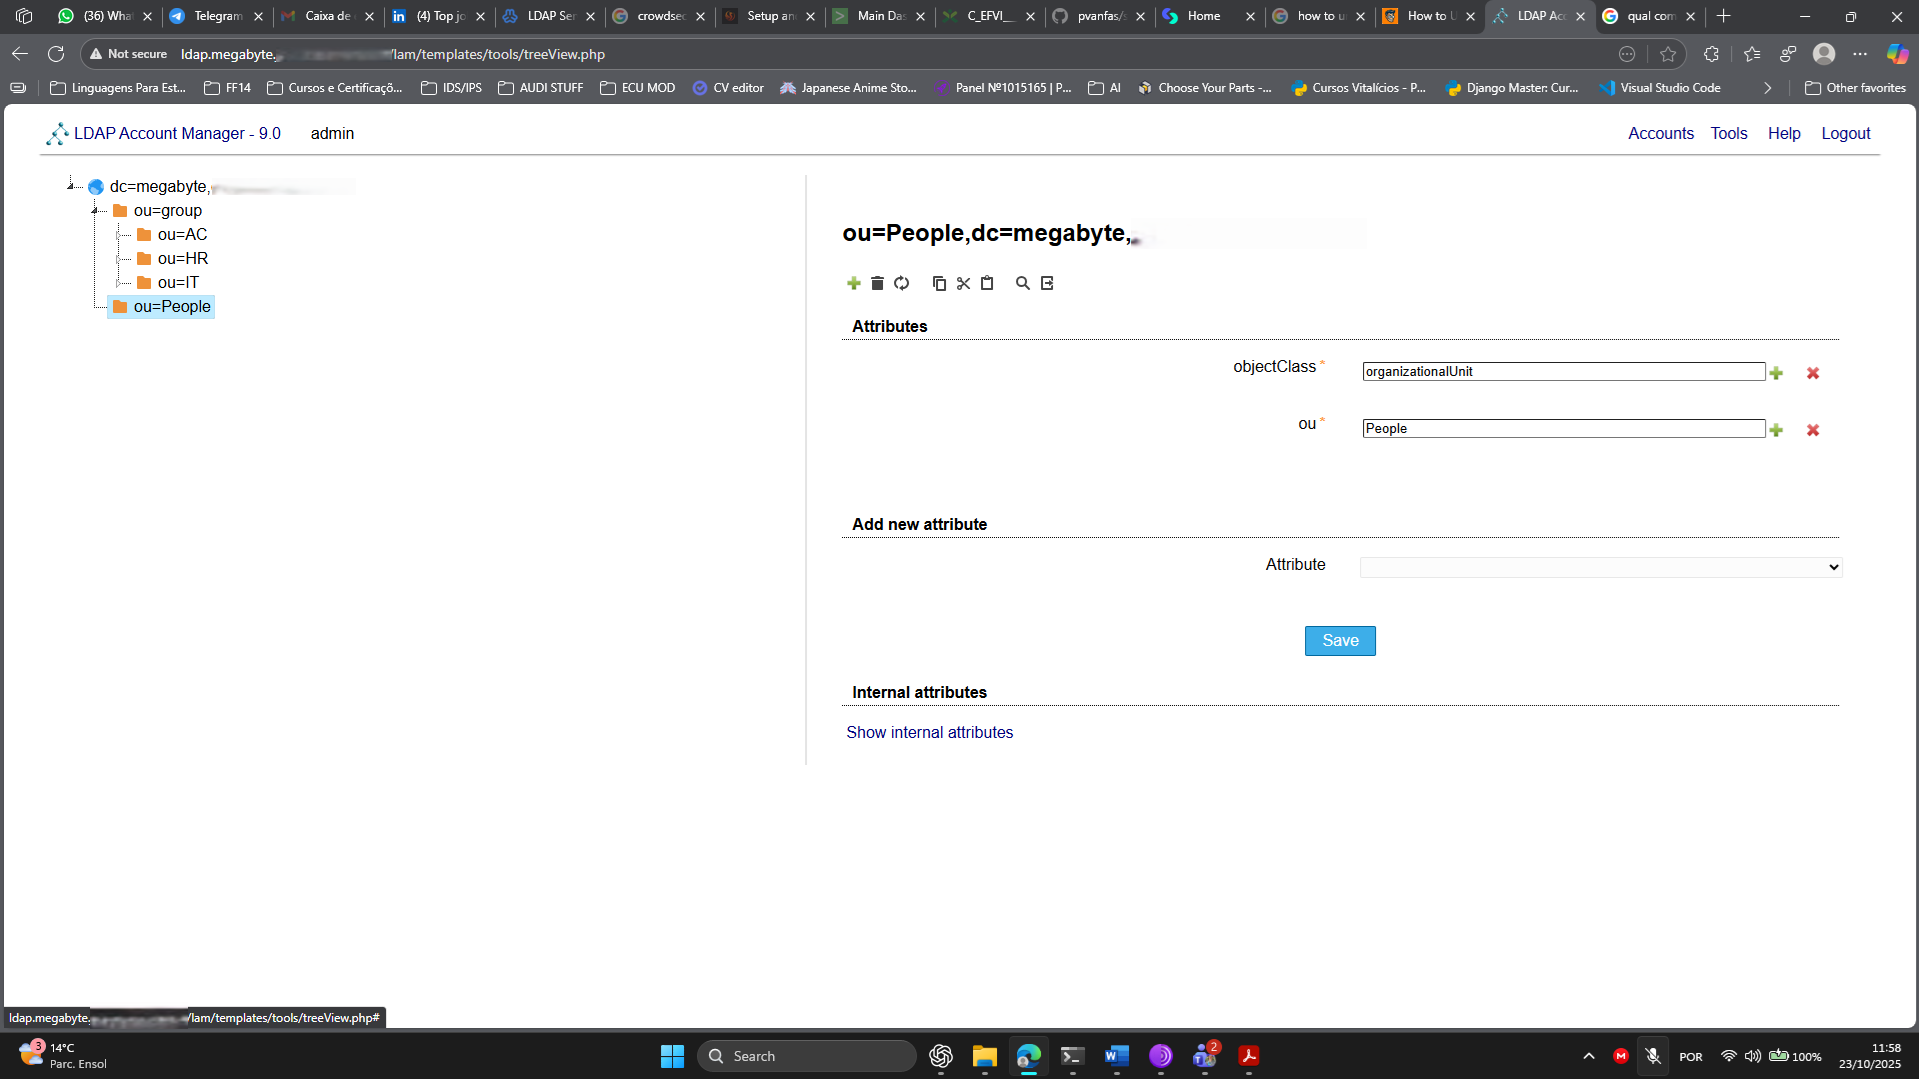Viewport: 1919px width, 1079px height.
Task: Select the ou=HR tree entry
Action: pyautogui.click(x=182, y=258)
